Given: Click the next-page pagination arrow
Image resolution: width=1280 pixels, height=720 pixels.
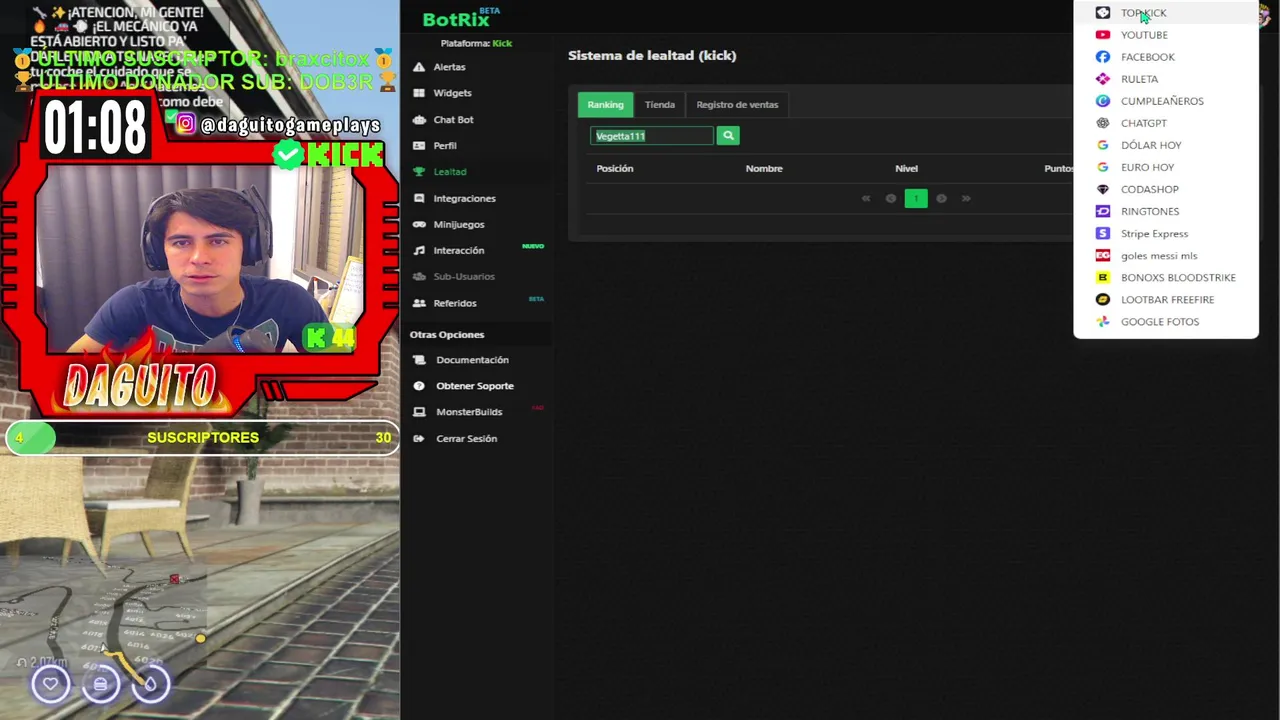Looking at the screenshot, I should pos(941,198).
